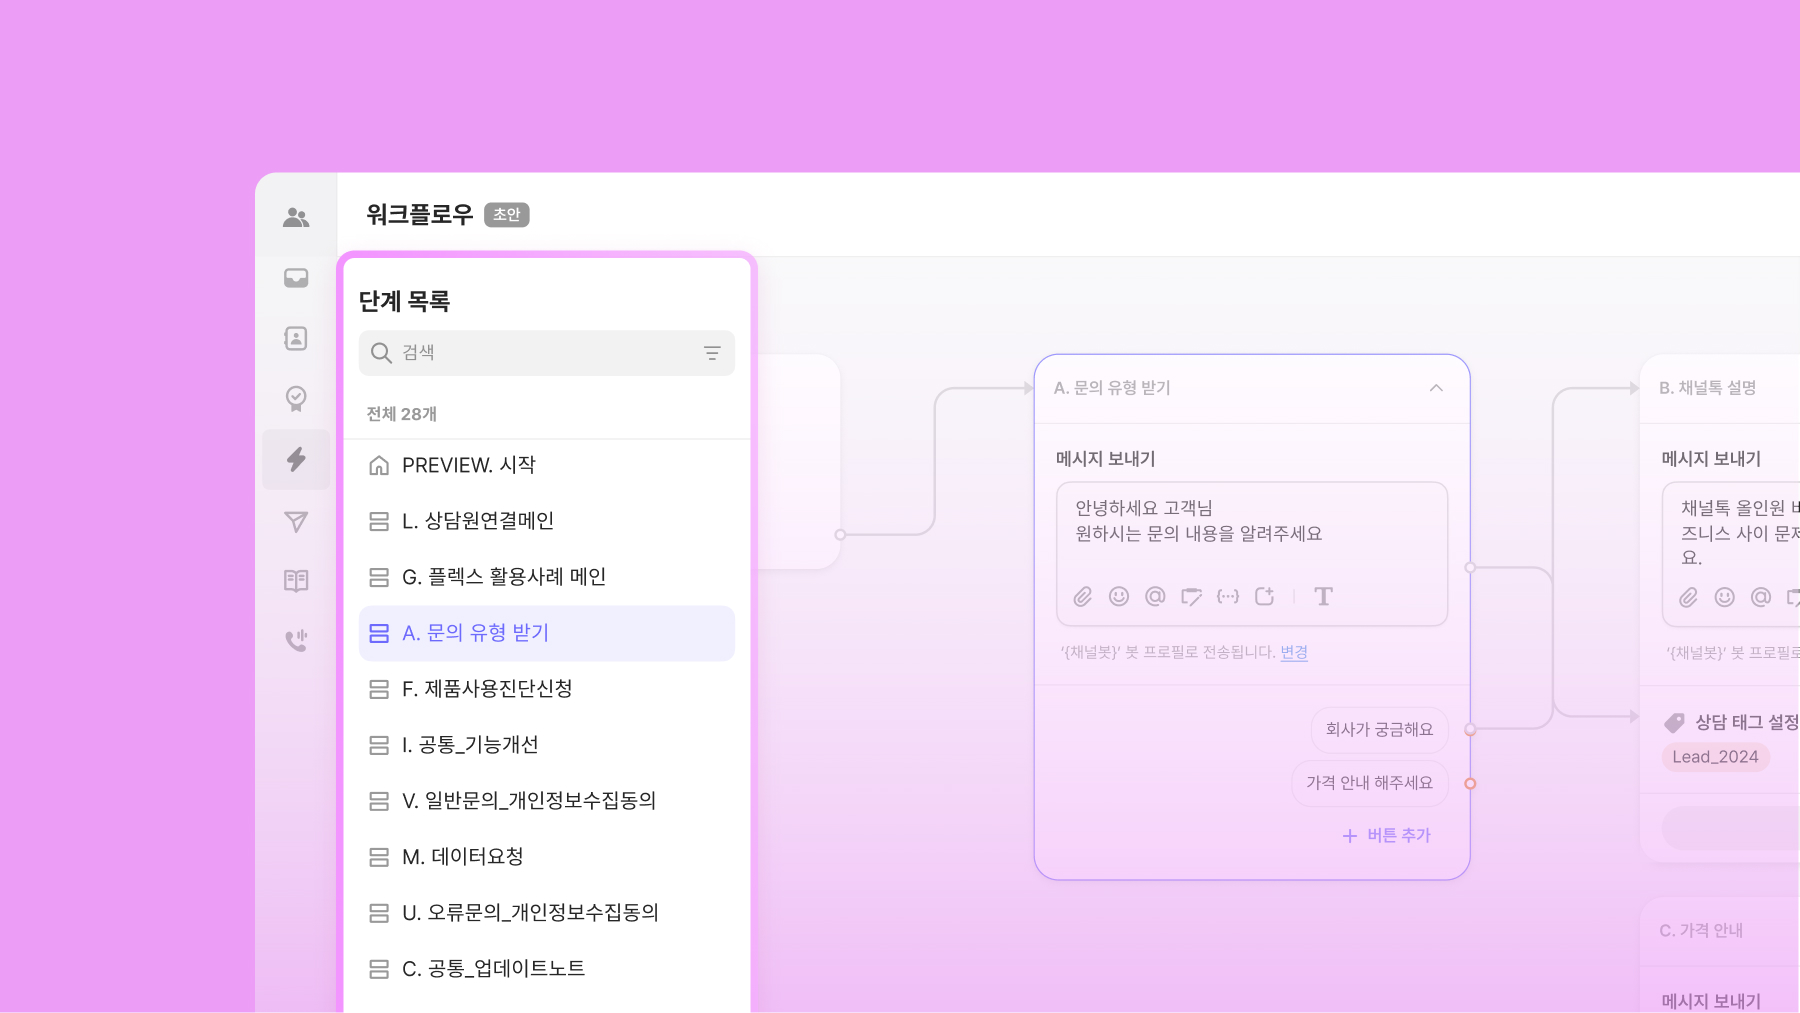Click the attachment paperclip in node A message
The image size is (1800, 1013).
click(1083, 597)
